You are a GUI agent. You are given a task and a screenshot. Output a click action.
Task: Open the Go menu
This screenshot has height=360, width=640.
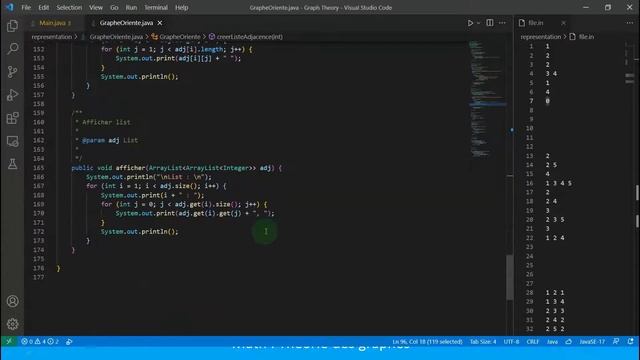(114, 7)
